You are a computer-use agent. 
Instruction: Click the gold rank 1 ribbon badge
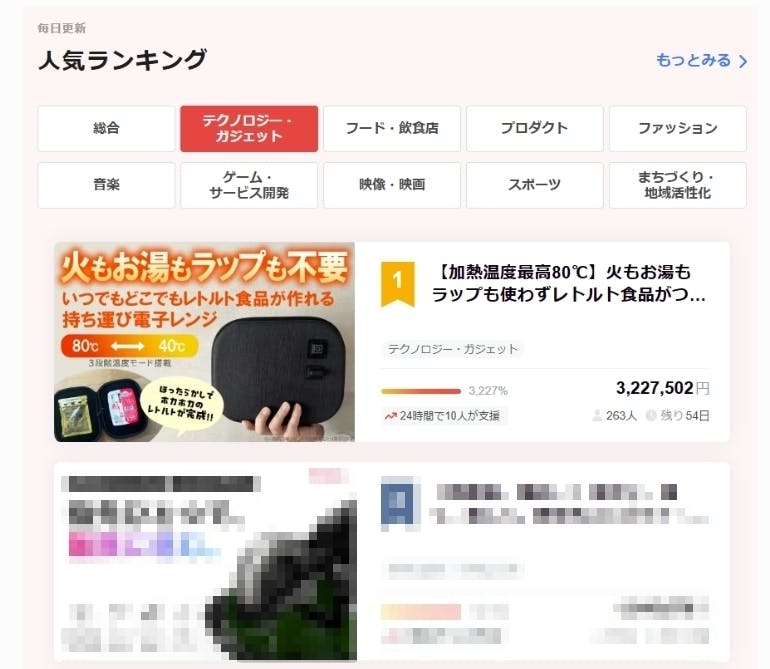coord(398,284)
